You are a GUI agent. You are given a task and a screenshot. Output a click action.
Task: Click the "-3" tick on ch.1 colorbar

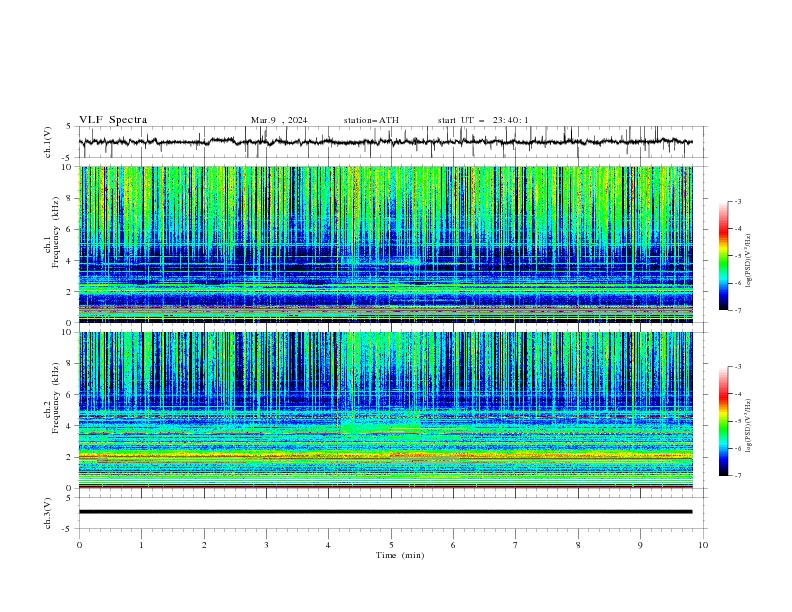pyautogui.click(x=738, y=201)
